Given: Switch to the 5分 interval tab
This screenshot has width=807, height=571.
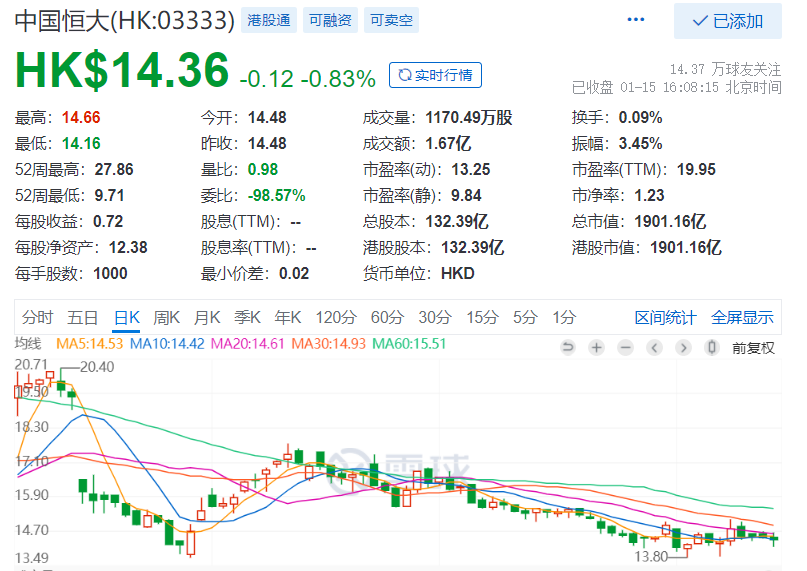Looking at the screenshot, I should tap(525, 317).
